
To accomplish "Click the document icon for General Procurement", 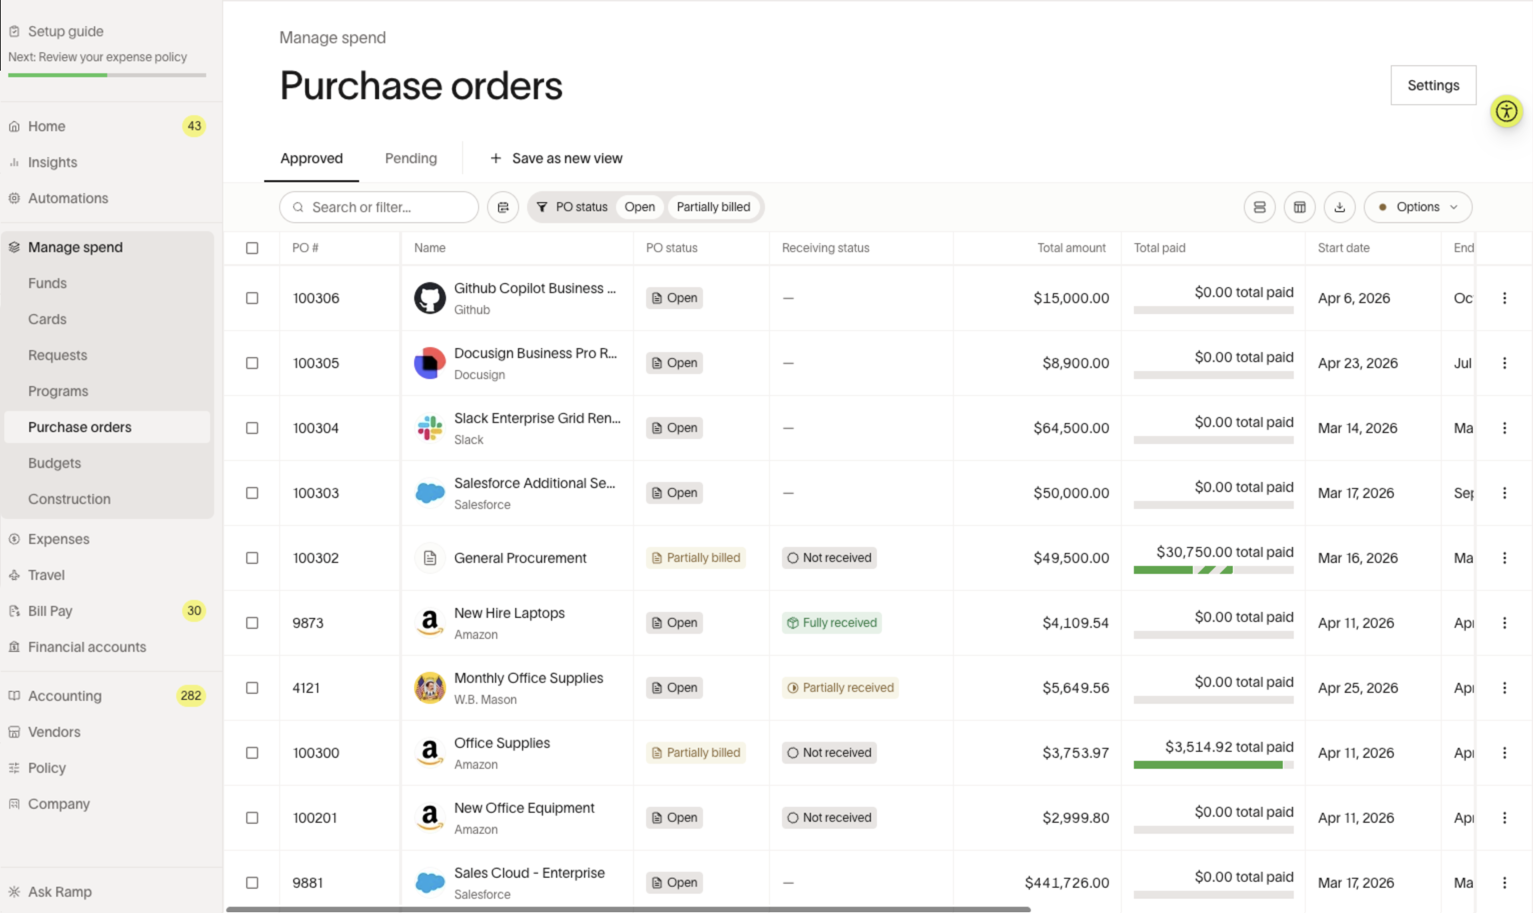I will tap(430, 558).
